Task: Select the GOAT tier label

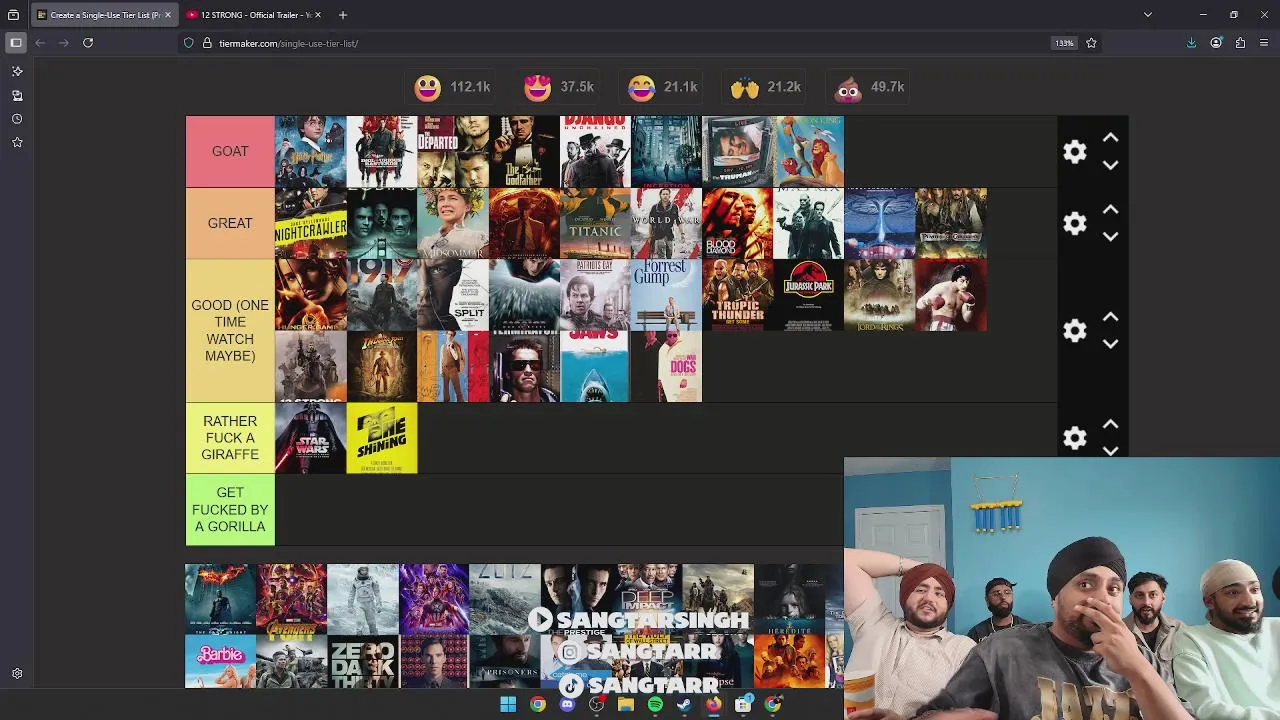Action: pos(230,151)
